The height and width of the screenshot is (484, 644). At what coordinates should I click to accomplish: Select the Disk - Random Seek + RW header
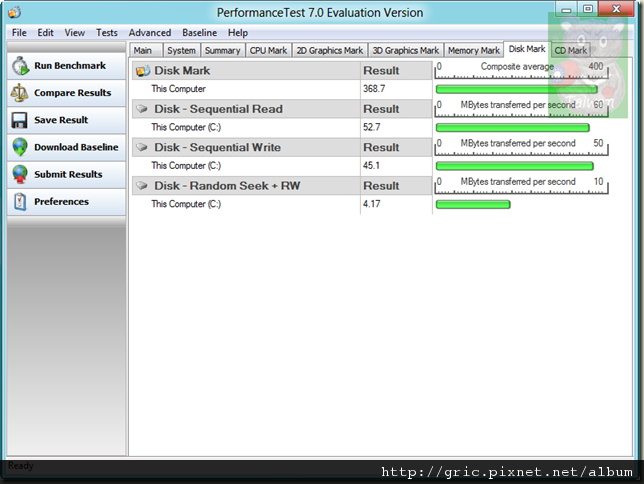[x=227, y=185]
